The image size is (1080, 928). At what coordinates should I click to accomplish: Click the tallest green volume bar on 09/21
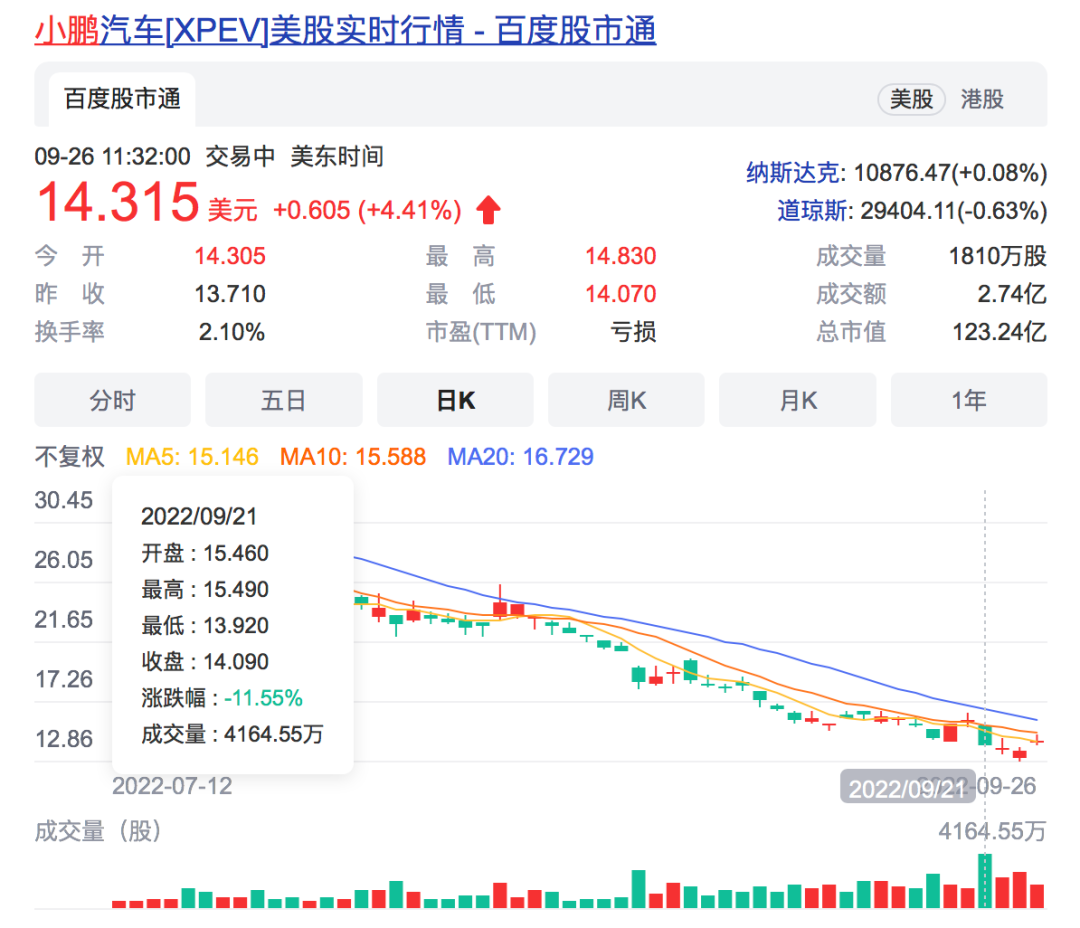(986, 880)
